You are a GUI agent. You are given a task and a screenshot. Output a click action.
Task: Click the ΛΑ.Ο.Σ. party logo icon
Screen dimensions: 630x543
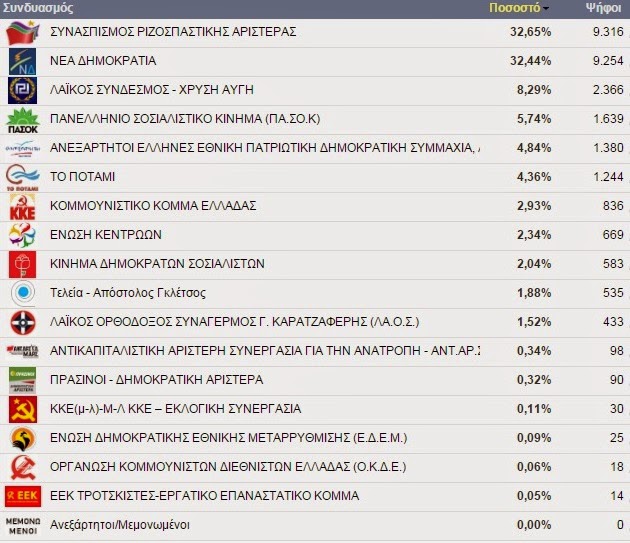click(x=22, y=323)
